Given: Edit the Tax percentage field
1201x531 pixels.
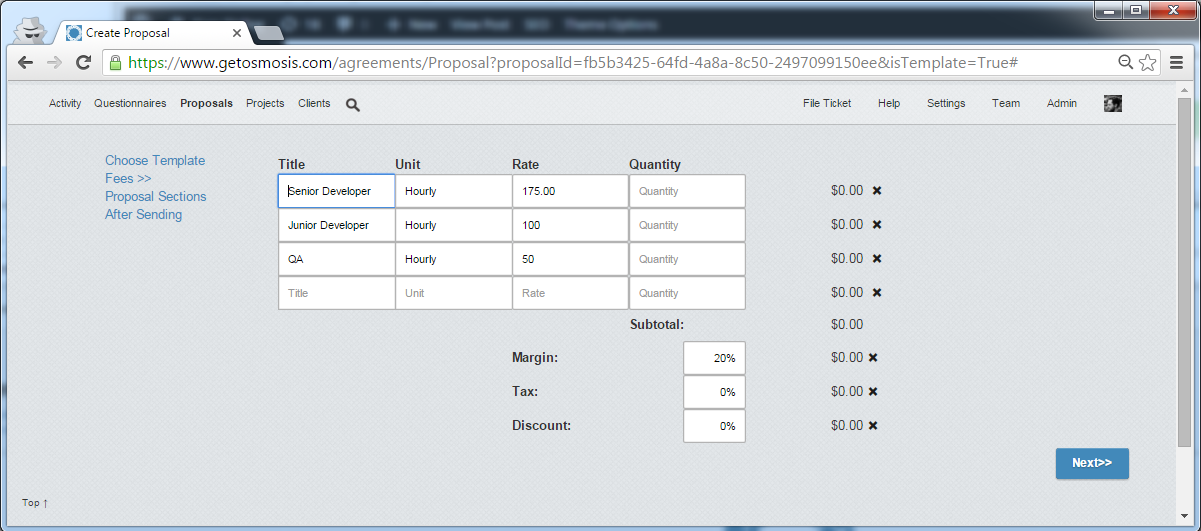Looking at the screenshot, I should coord(714,392).
